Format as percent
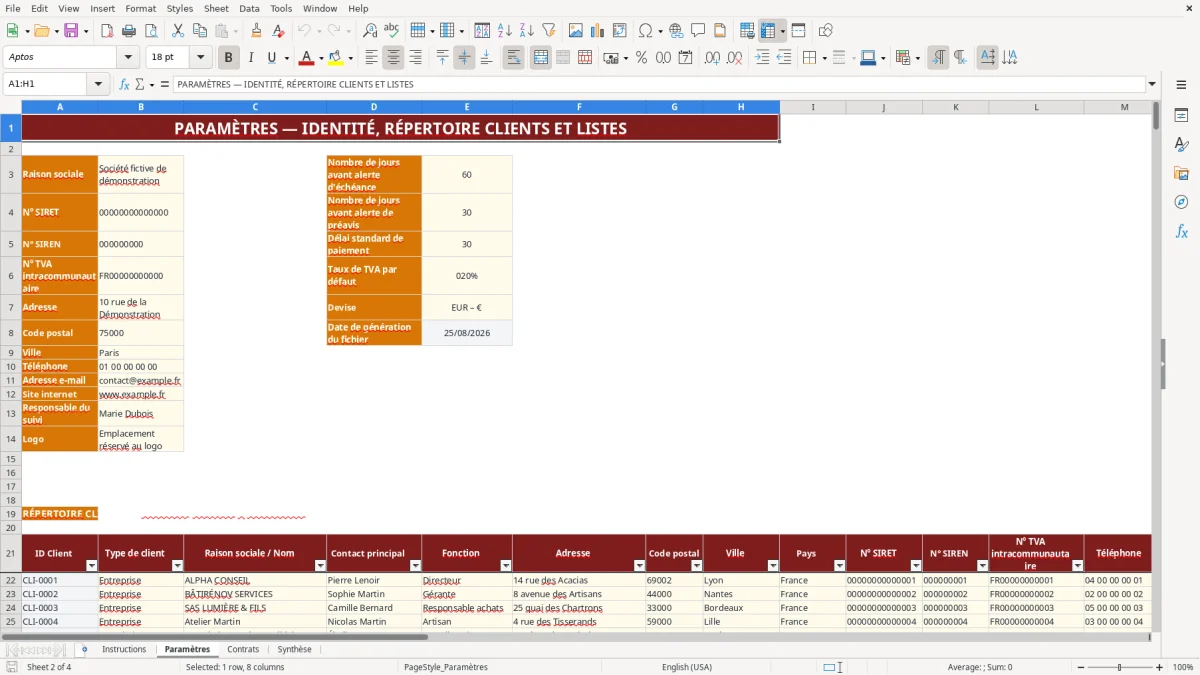This screenshot has height=675, width=1200. 641,58
